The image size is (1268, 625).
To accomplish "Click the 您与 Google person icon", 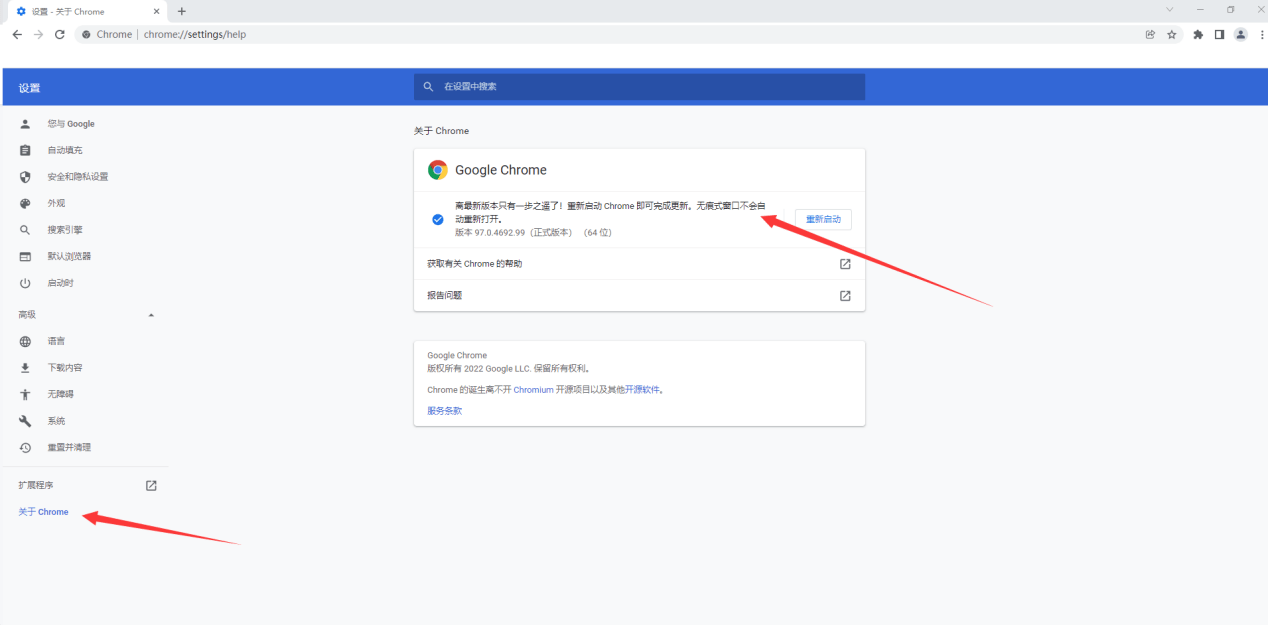I will 26,124.
